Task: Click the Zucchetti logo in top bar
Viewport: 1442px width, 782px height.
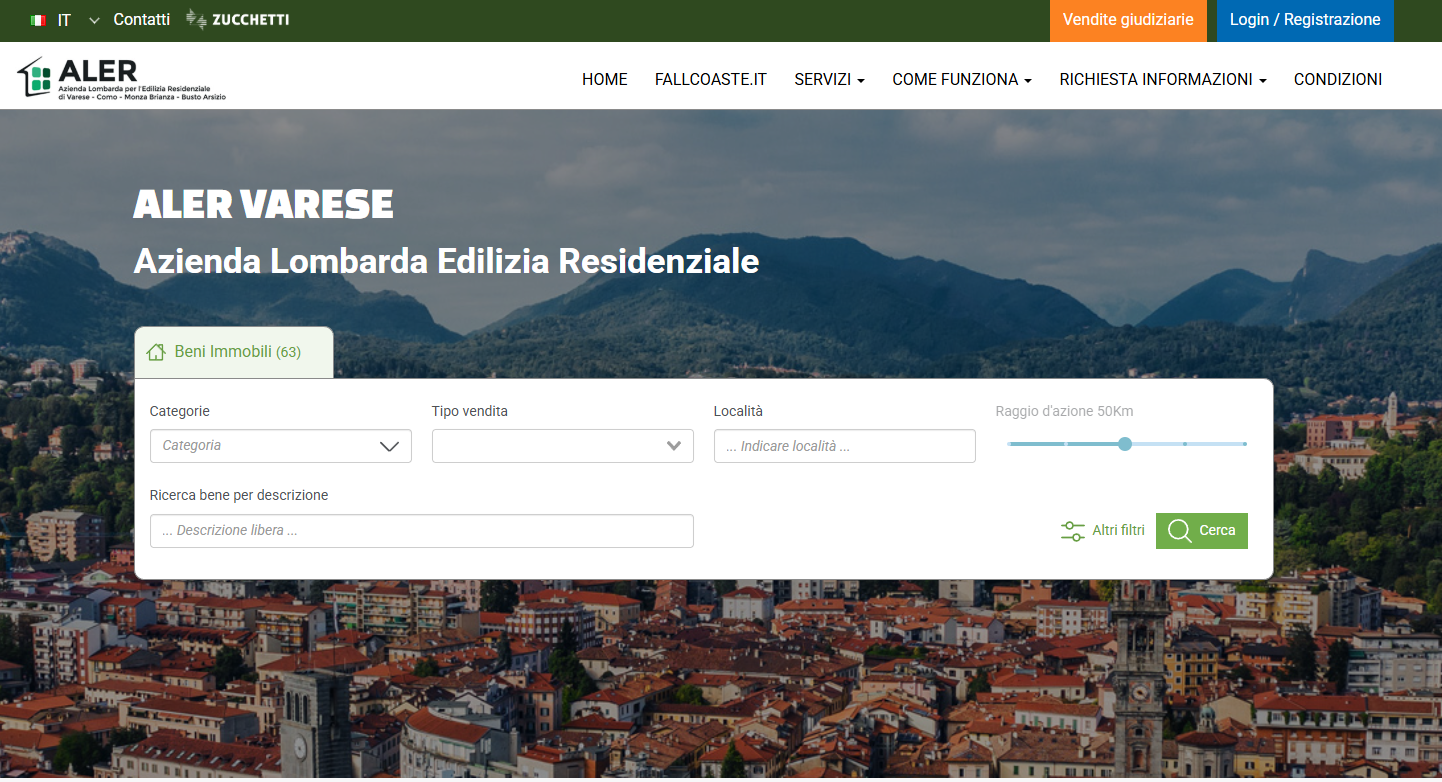Action: coord(238,20)
